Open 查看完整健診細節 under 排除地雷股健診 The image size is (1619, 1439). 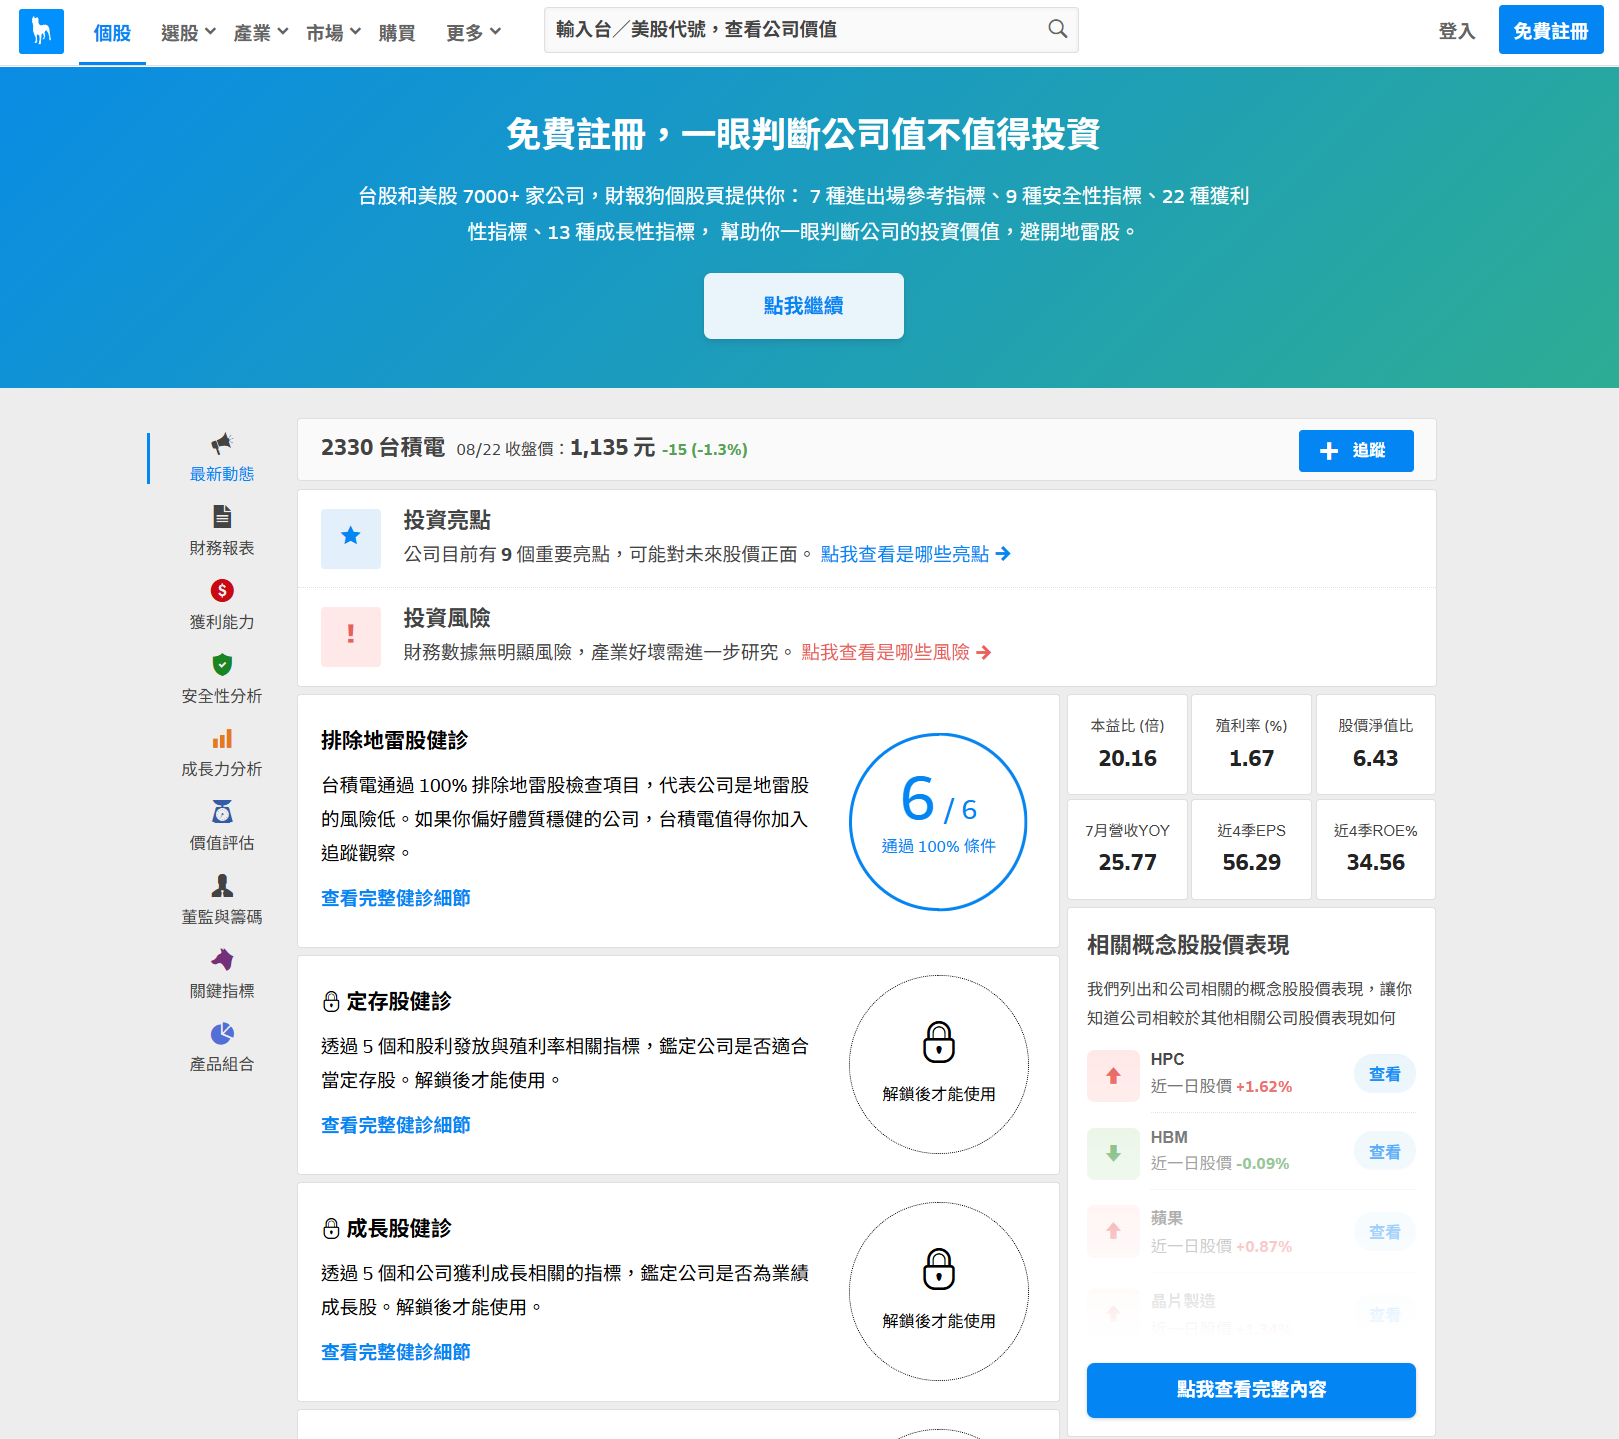click(396, 898)
